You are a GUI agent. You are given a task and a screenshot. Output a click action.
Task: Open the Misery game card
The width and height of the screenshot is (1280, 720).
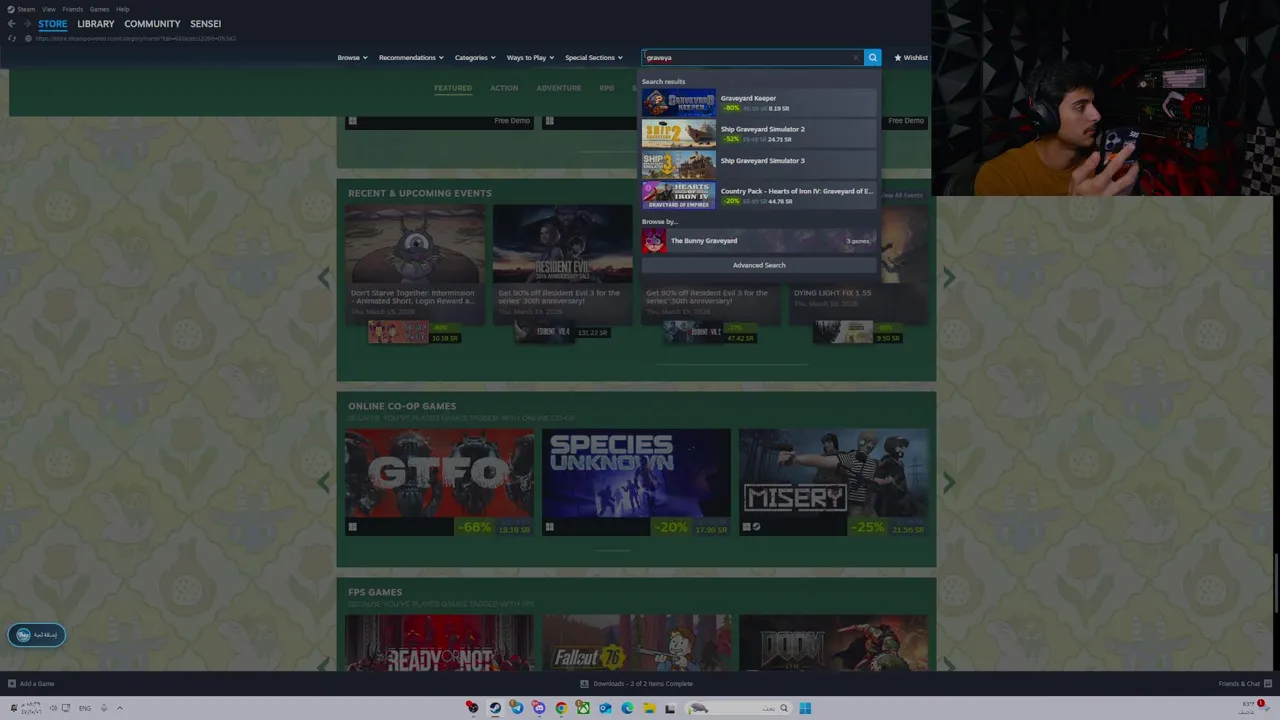click(x=833, y=482)
